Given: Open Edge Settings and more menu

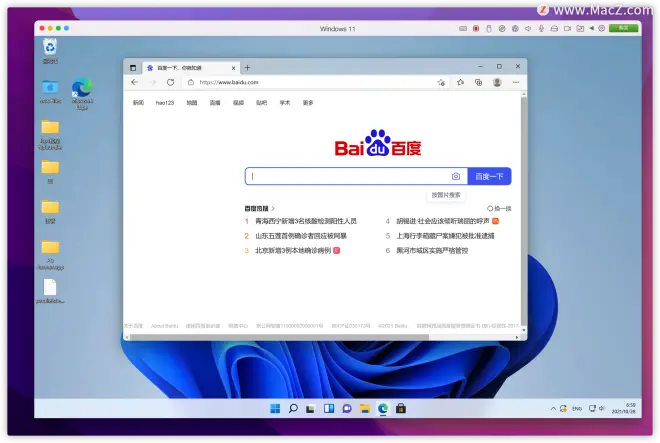Looking at the screenshot, I should pyautogui.click(x=516, y=82).
